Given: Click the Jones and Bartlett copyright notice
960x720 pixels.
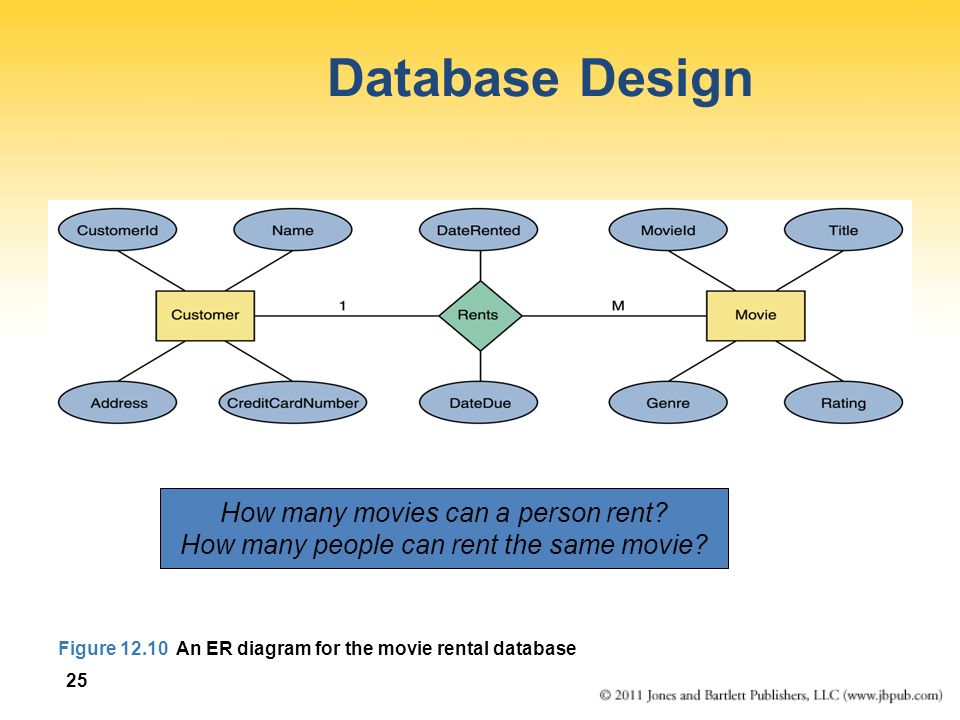Looking at the screenshot, I should point(771,696).
